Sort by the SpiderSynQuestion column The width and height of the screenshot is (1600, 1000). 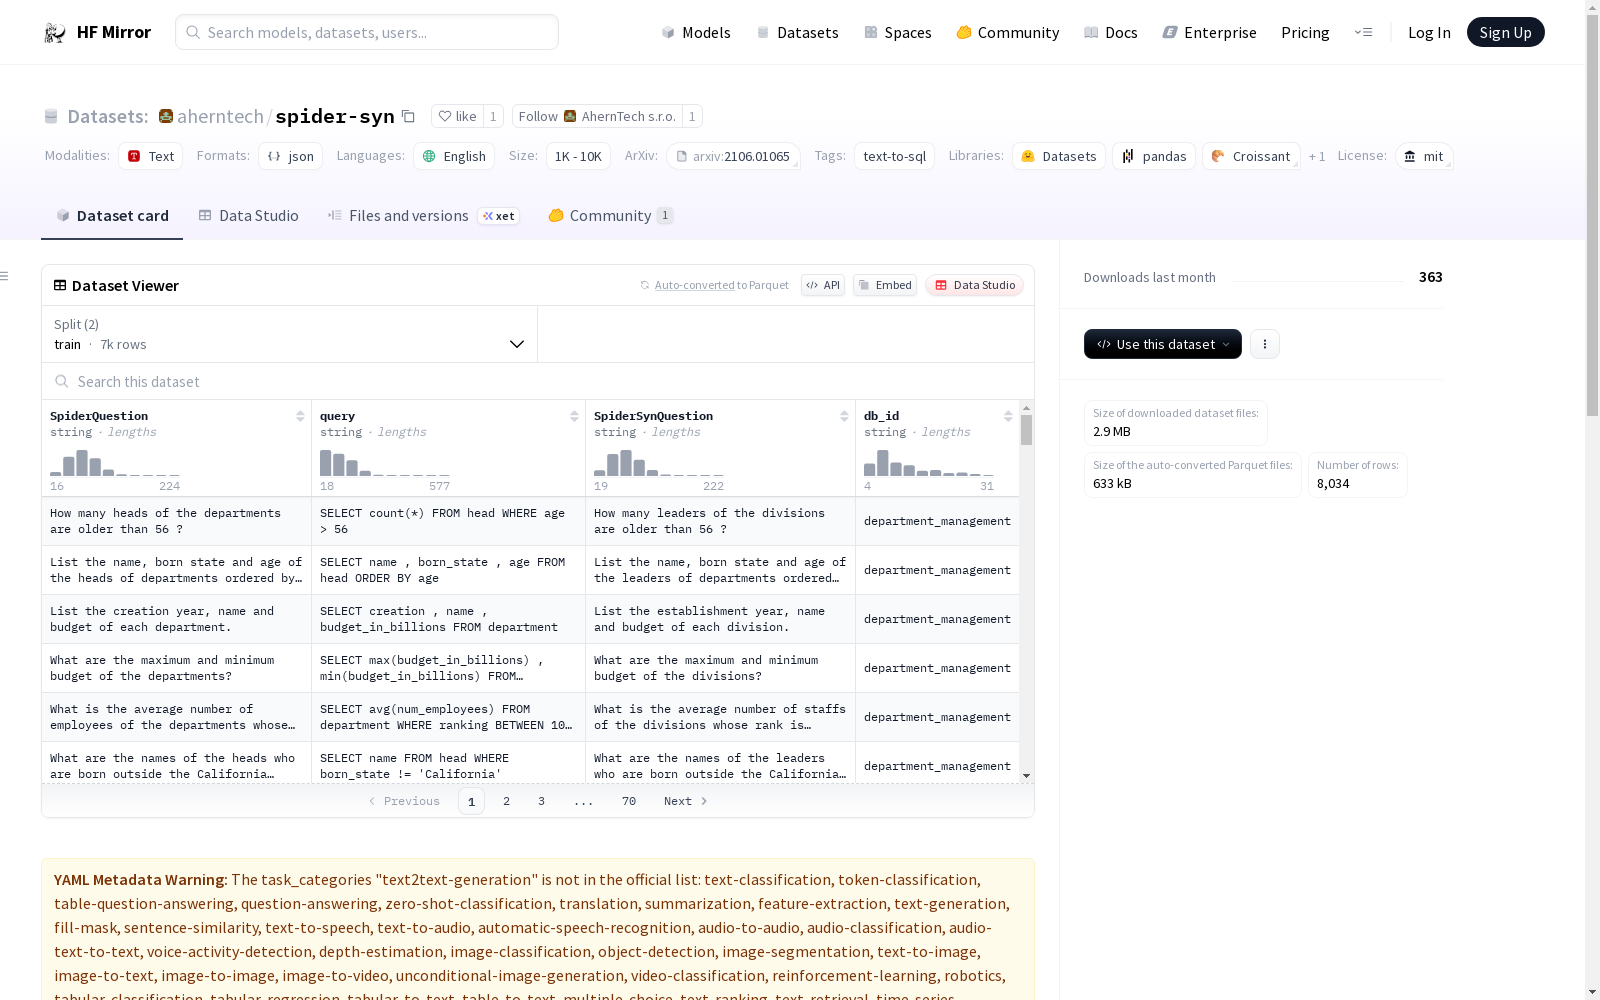tap(844, 416)
